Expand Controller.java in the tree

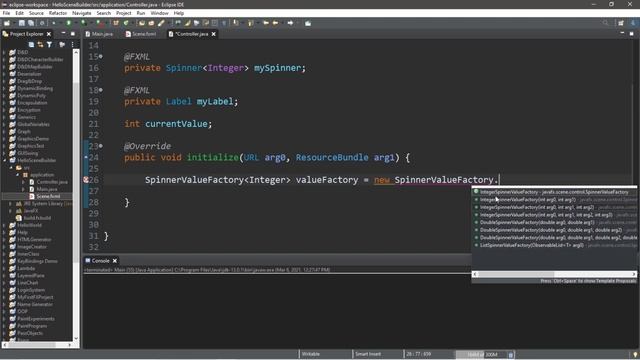click(x=24, y=182)
